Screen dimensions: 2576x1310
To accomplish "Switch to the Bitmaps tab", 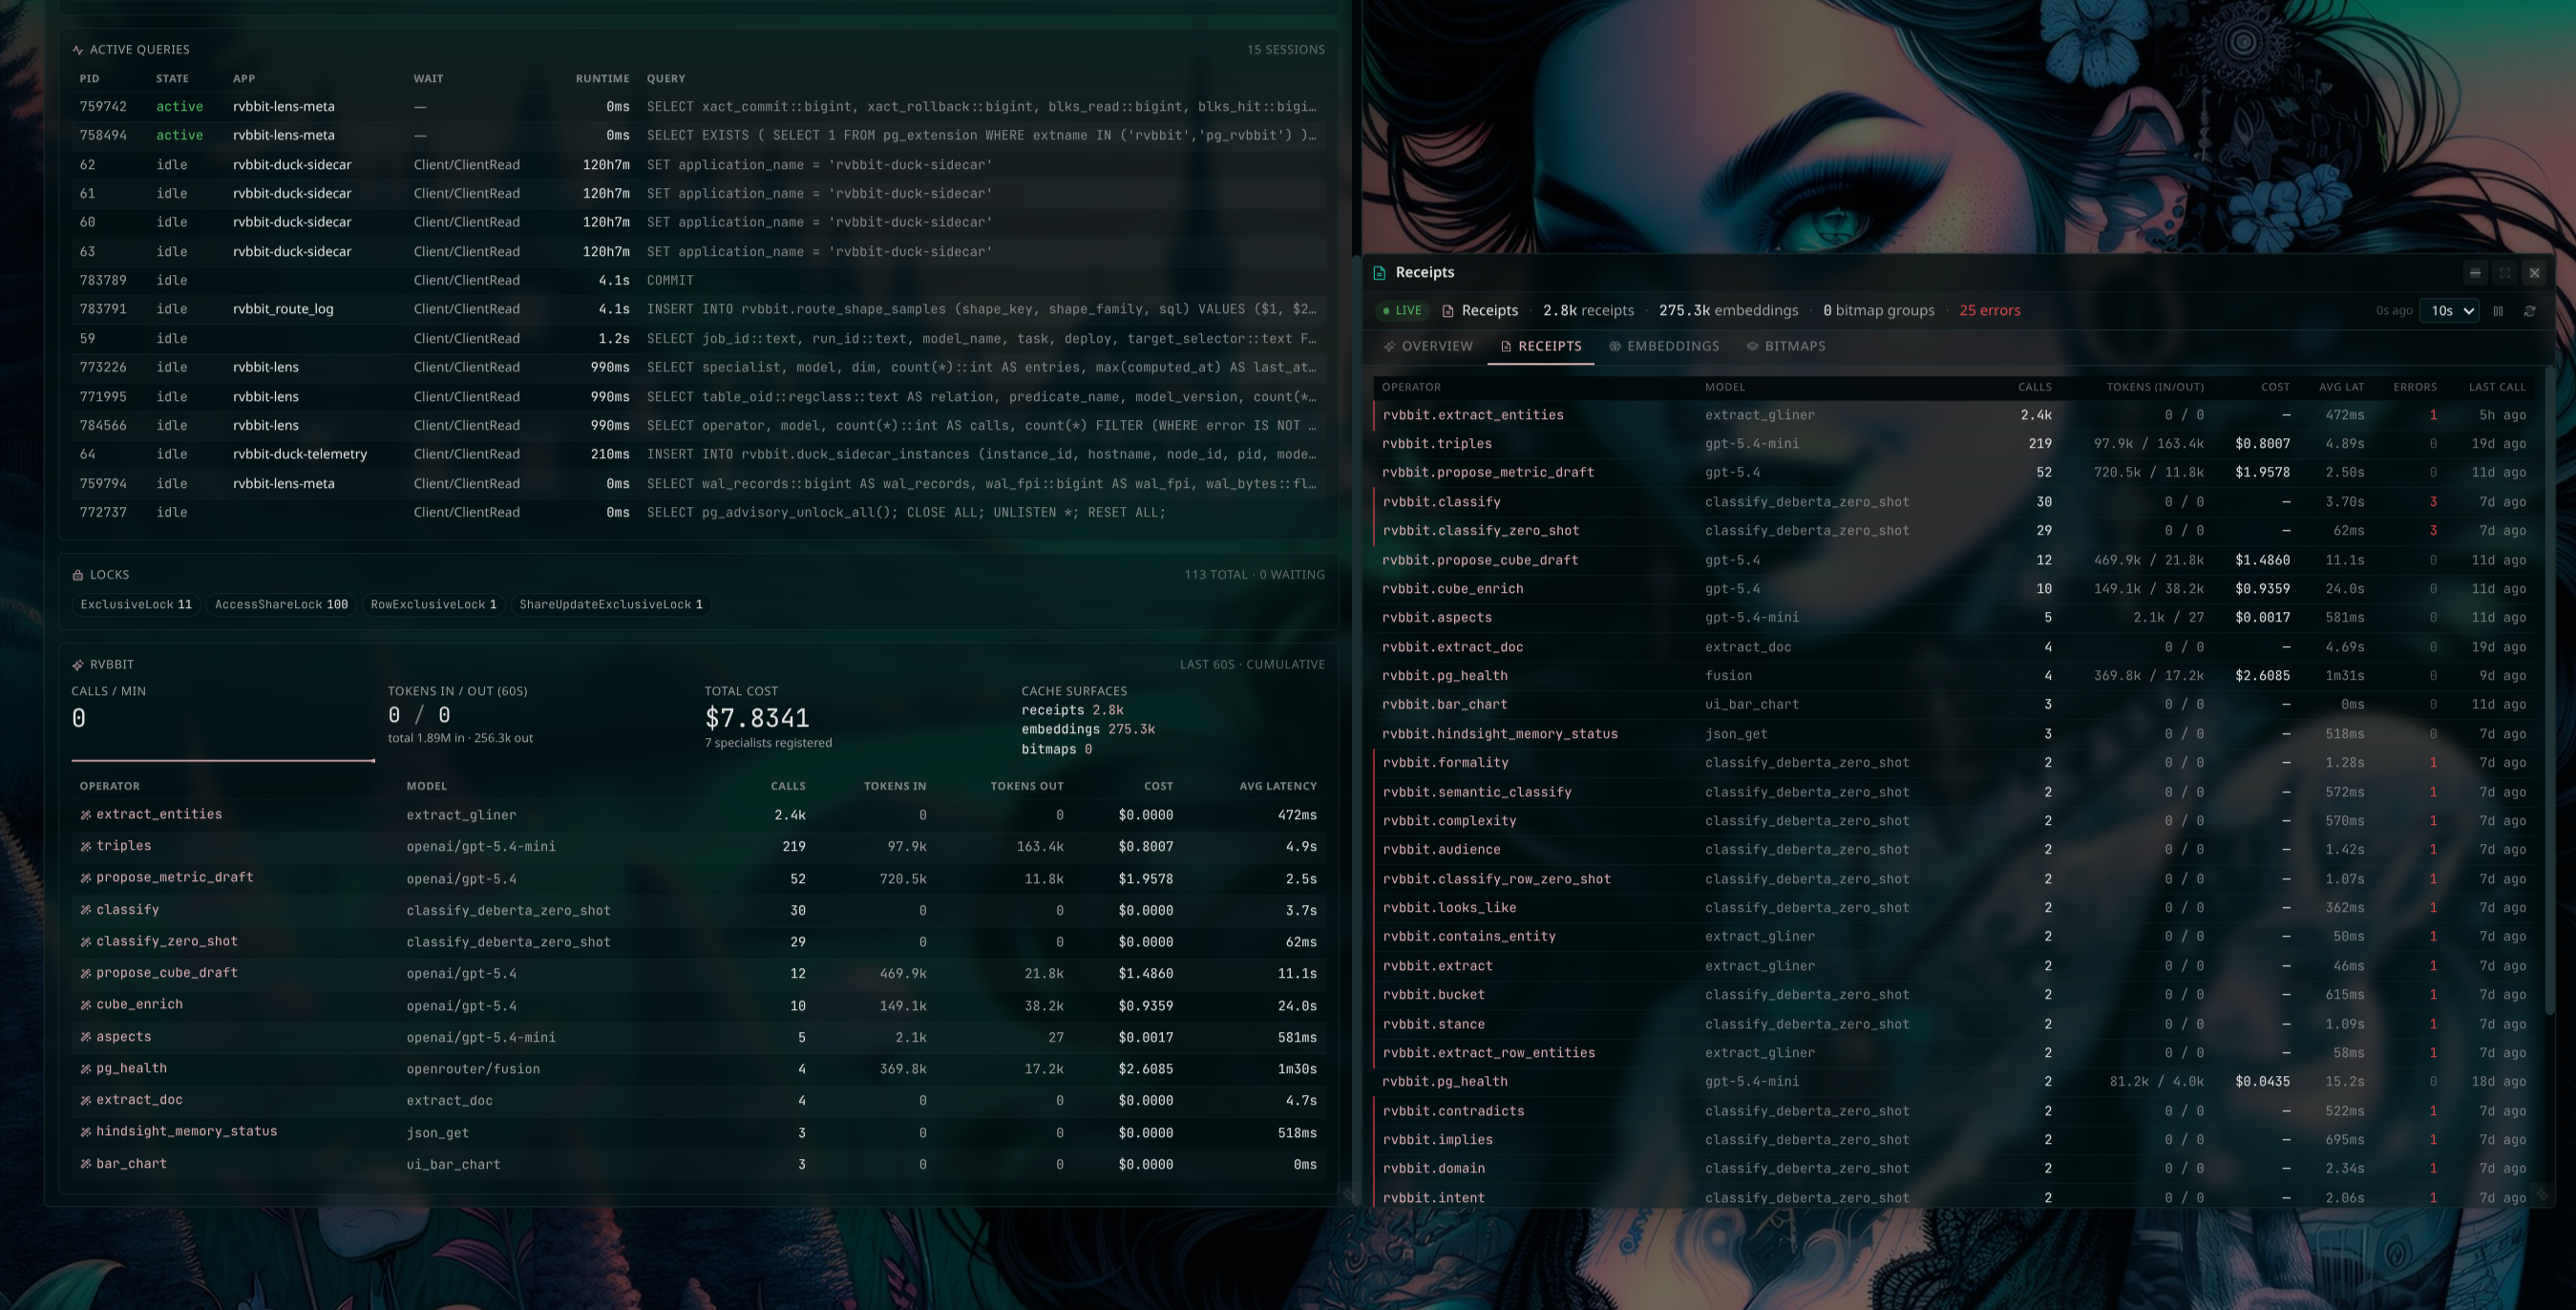I will click(1786, 346).
